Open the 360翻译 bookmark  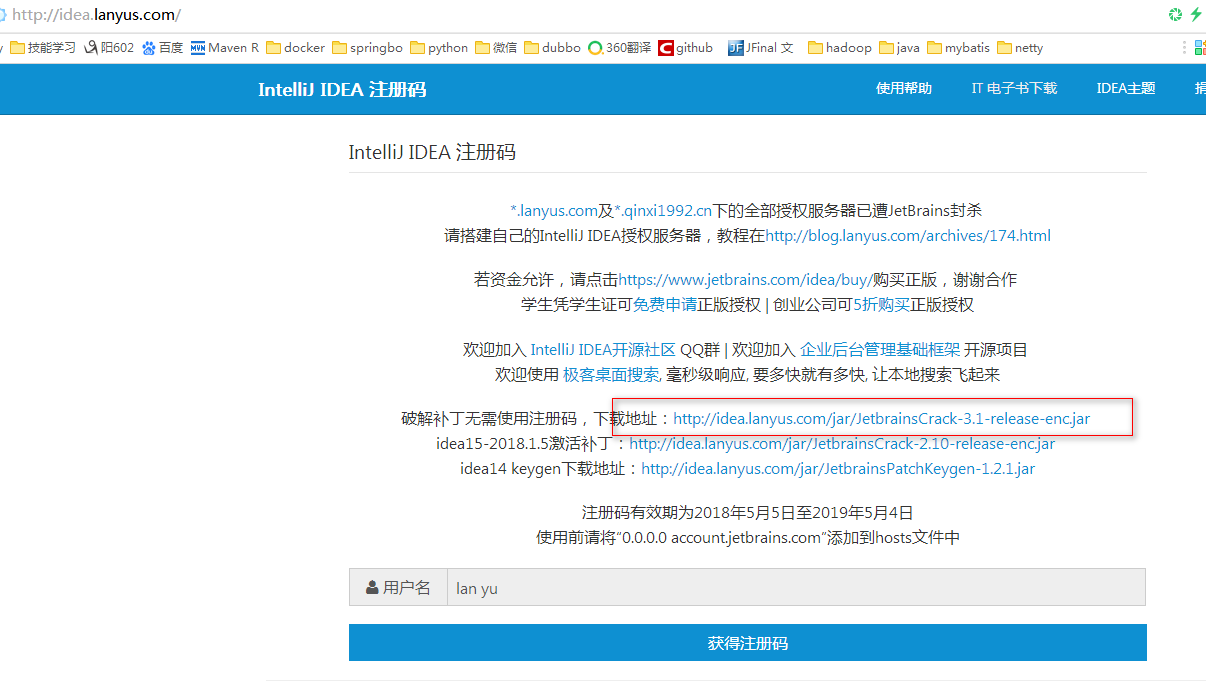click(x=619, y=47)
